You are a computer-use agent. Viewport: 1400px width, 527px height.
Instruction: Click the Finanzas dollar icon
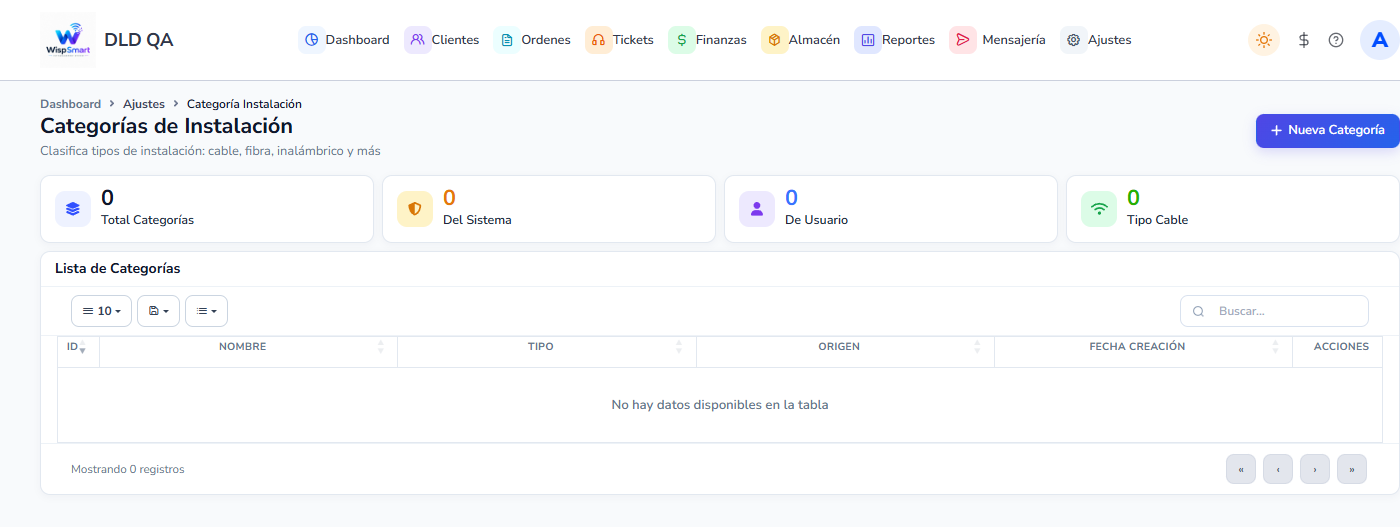pyautogui.click(x=682, y=40)
